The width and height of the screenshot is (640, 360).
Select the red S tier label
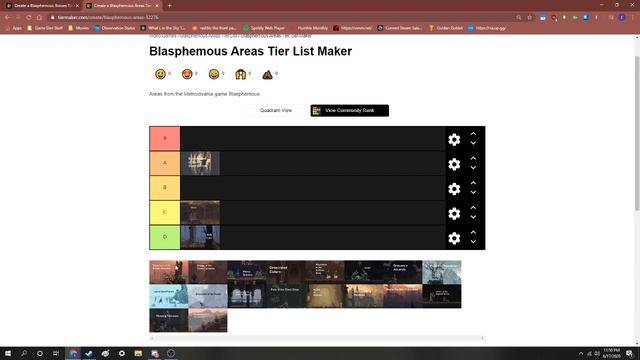[165, 139]
